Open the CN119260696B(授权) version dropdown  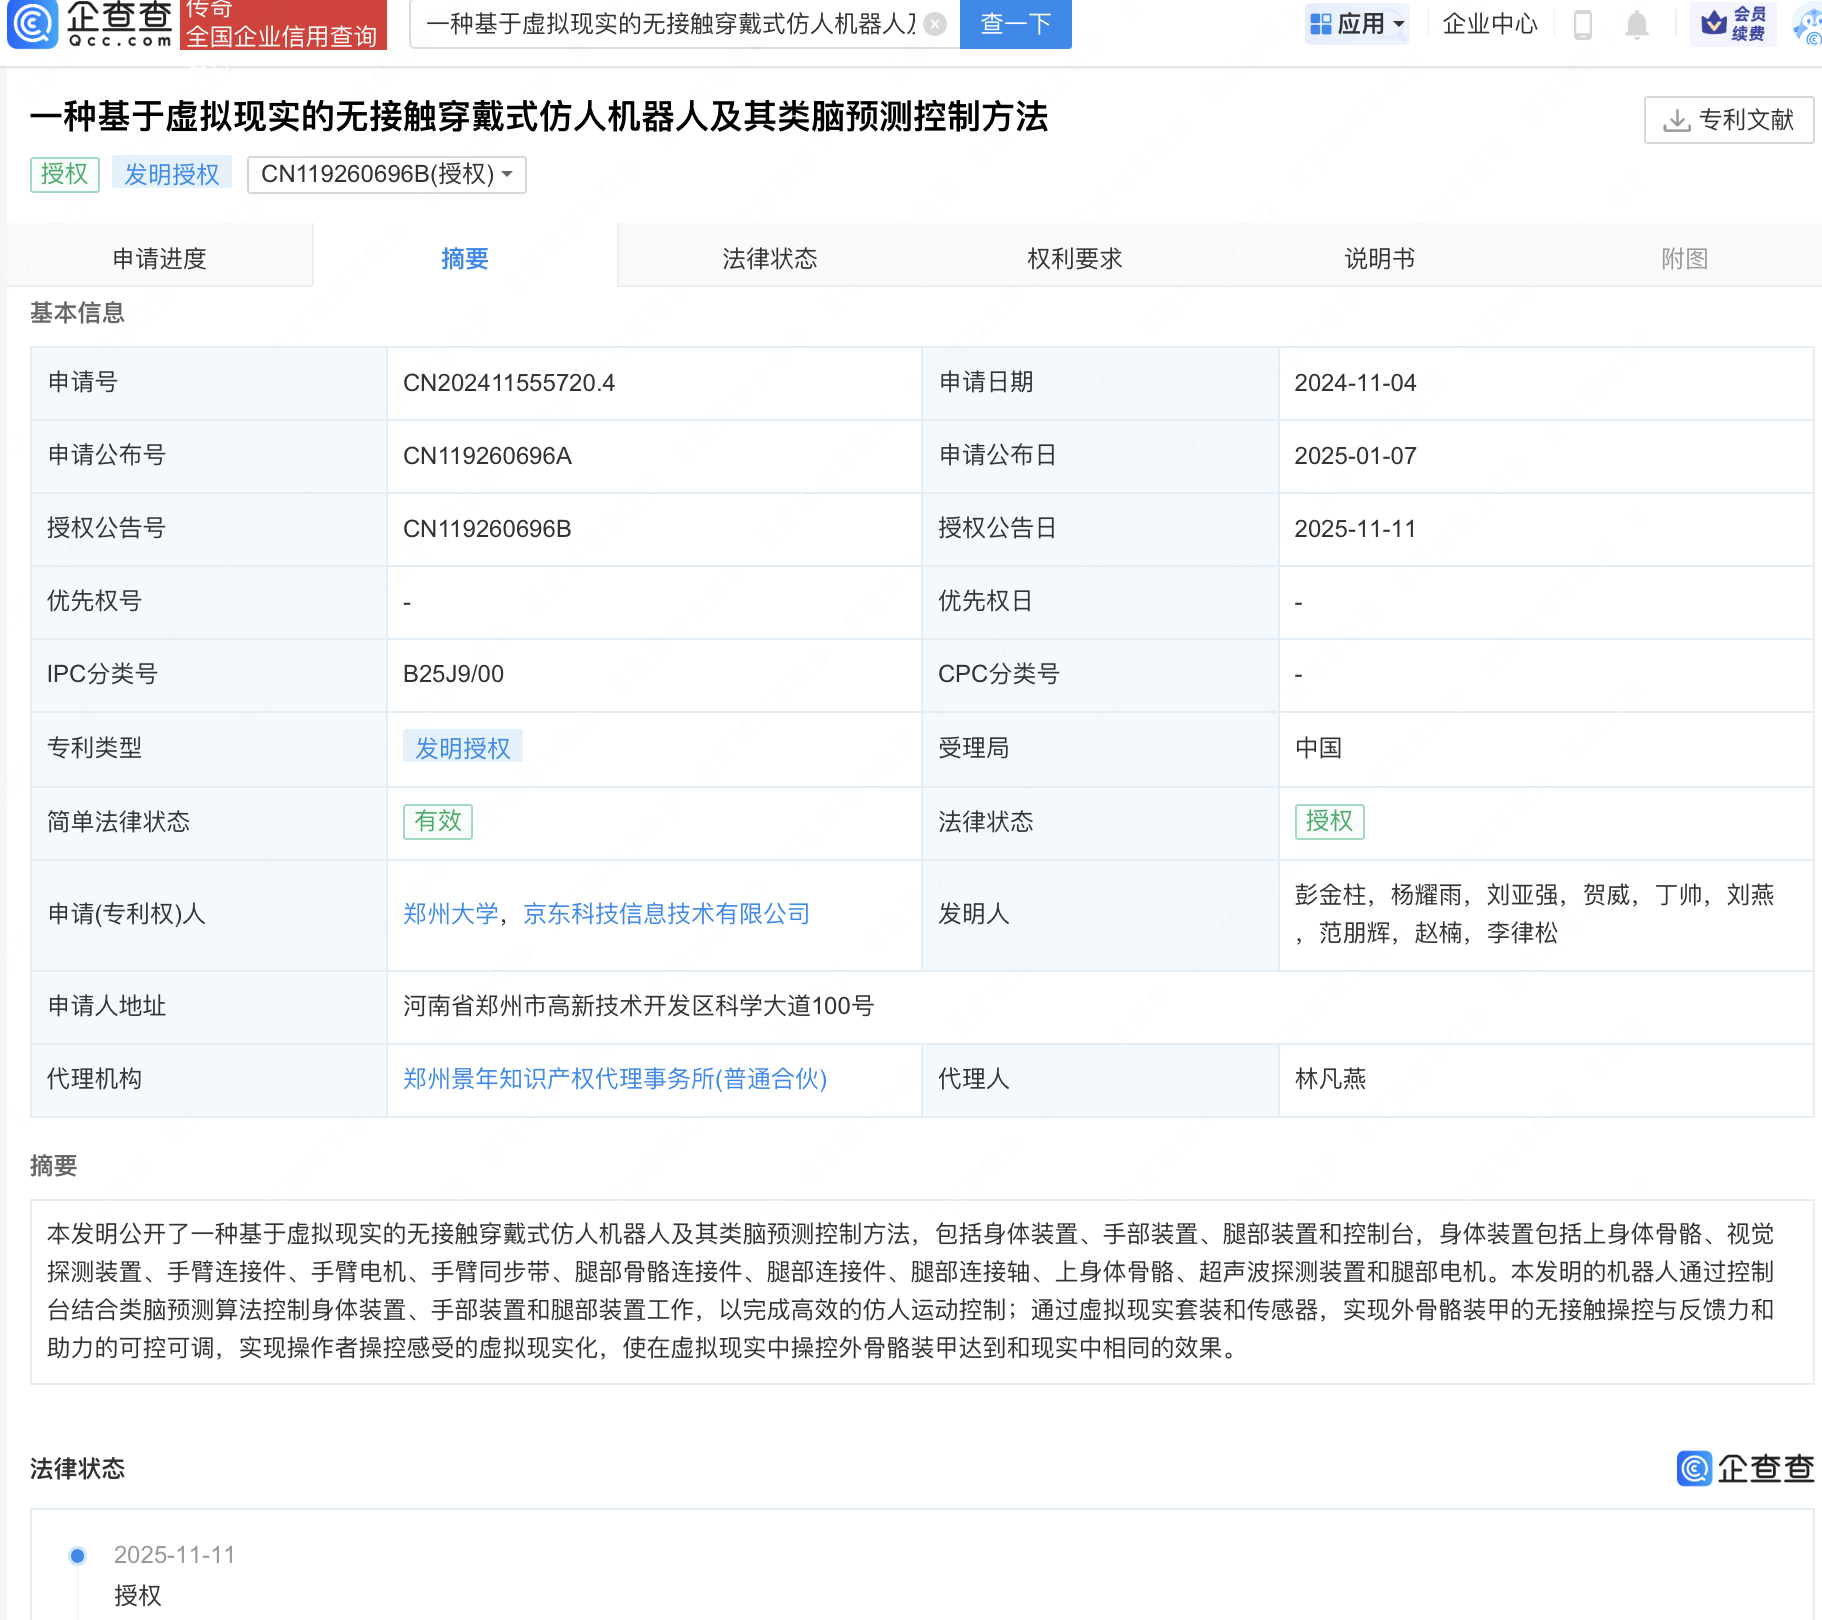(386, 174)
